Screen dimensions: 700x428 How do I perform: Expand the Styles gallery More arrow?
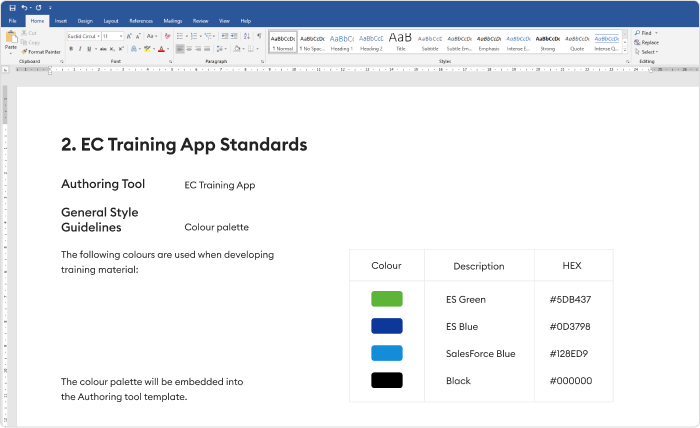point(625,50)
